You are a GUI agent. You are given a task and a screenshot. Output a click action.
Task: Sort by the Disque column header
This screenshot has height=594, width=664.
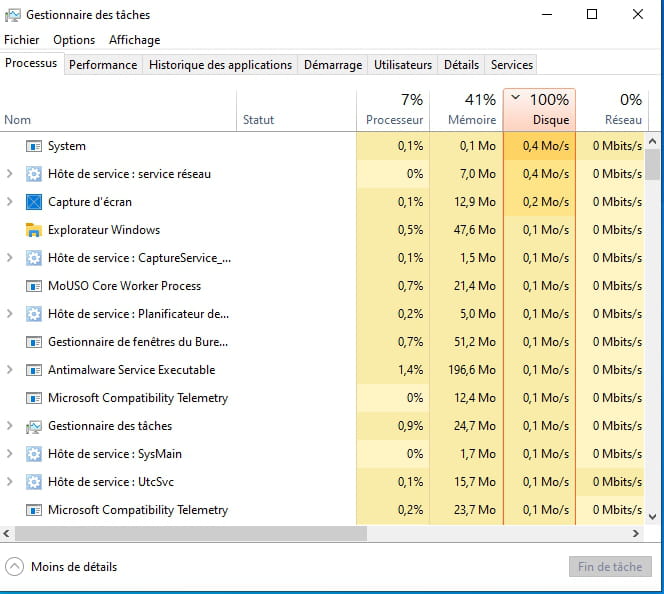(539, 110)
